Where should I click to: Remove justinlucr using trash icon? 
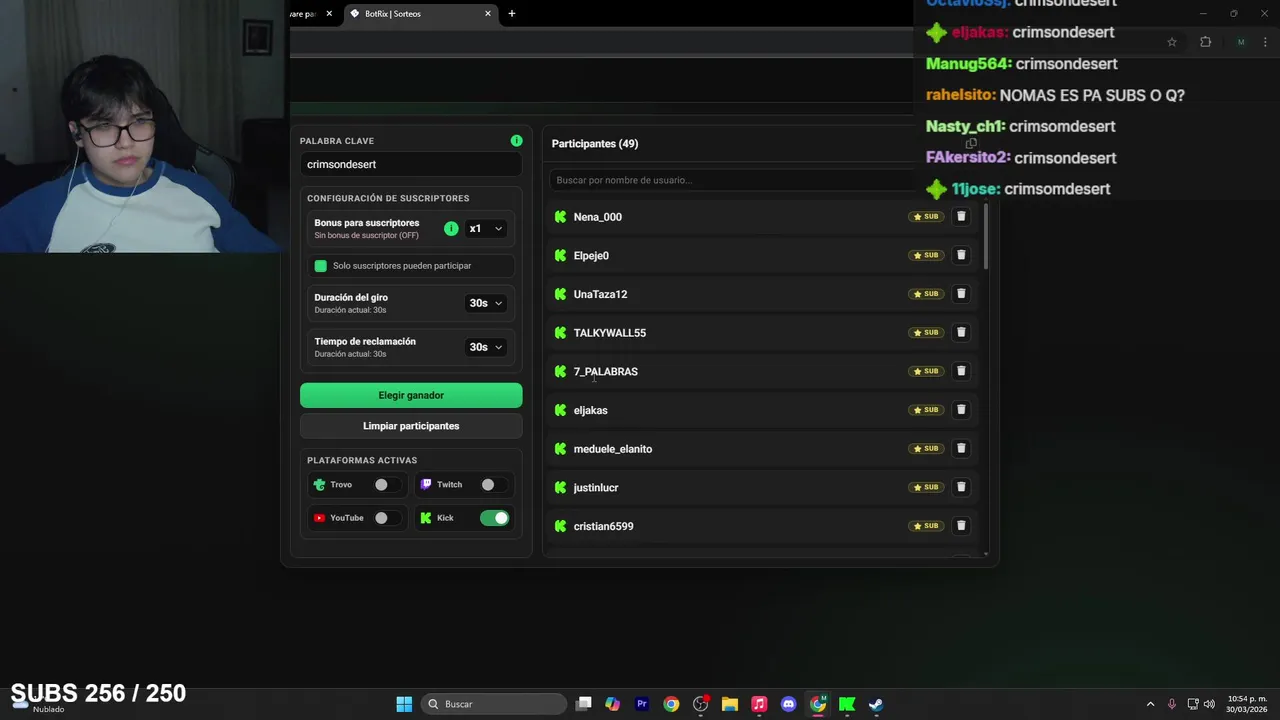961,487
